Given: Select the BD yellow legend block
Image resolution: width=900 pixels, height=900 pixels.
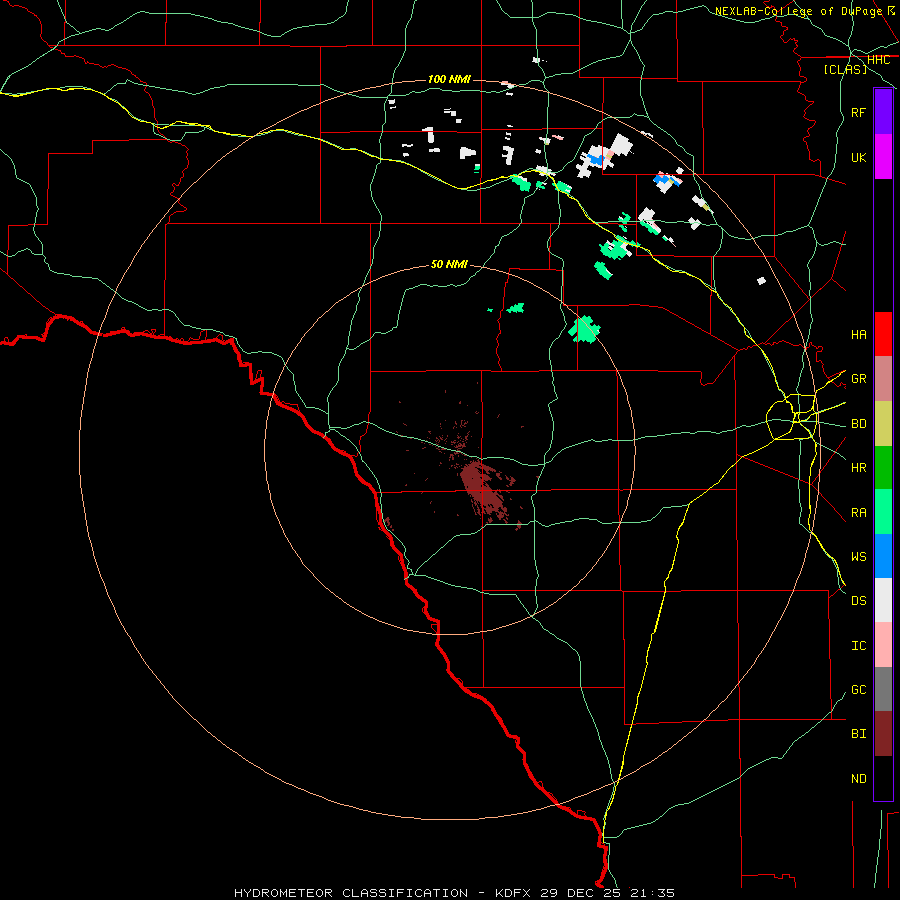Looking at the screenshot, I should [x=883, y=424].
